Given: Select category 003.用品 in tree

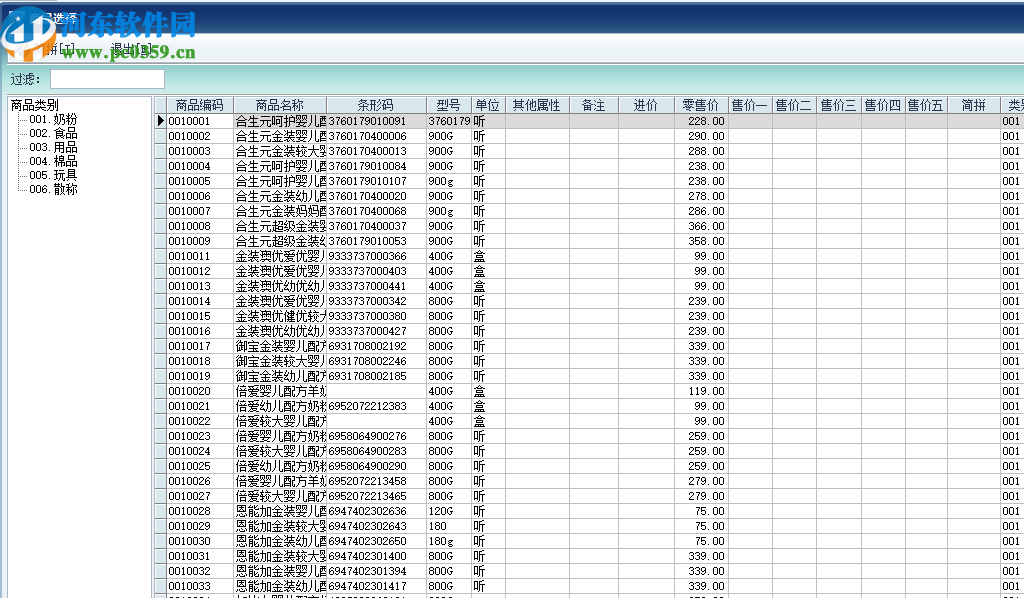Looking at the screenshot, I should coord(53,147).
